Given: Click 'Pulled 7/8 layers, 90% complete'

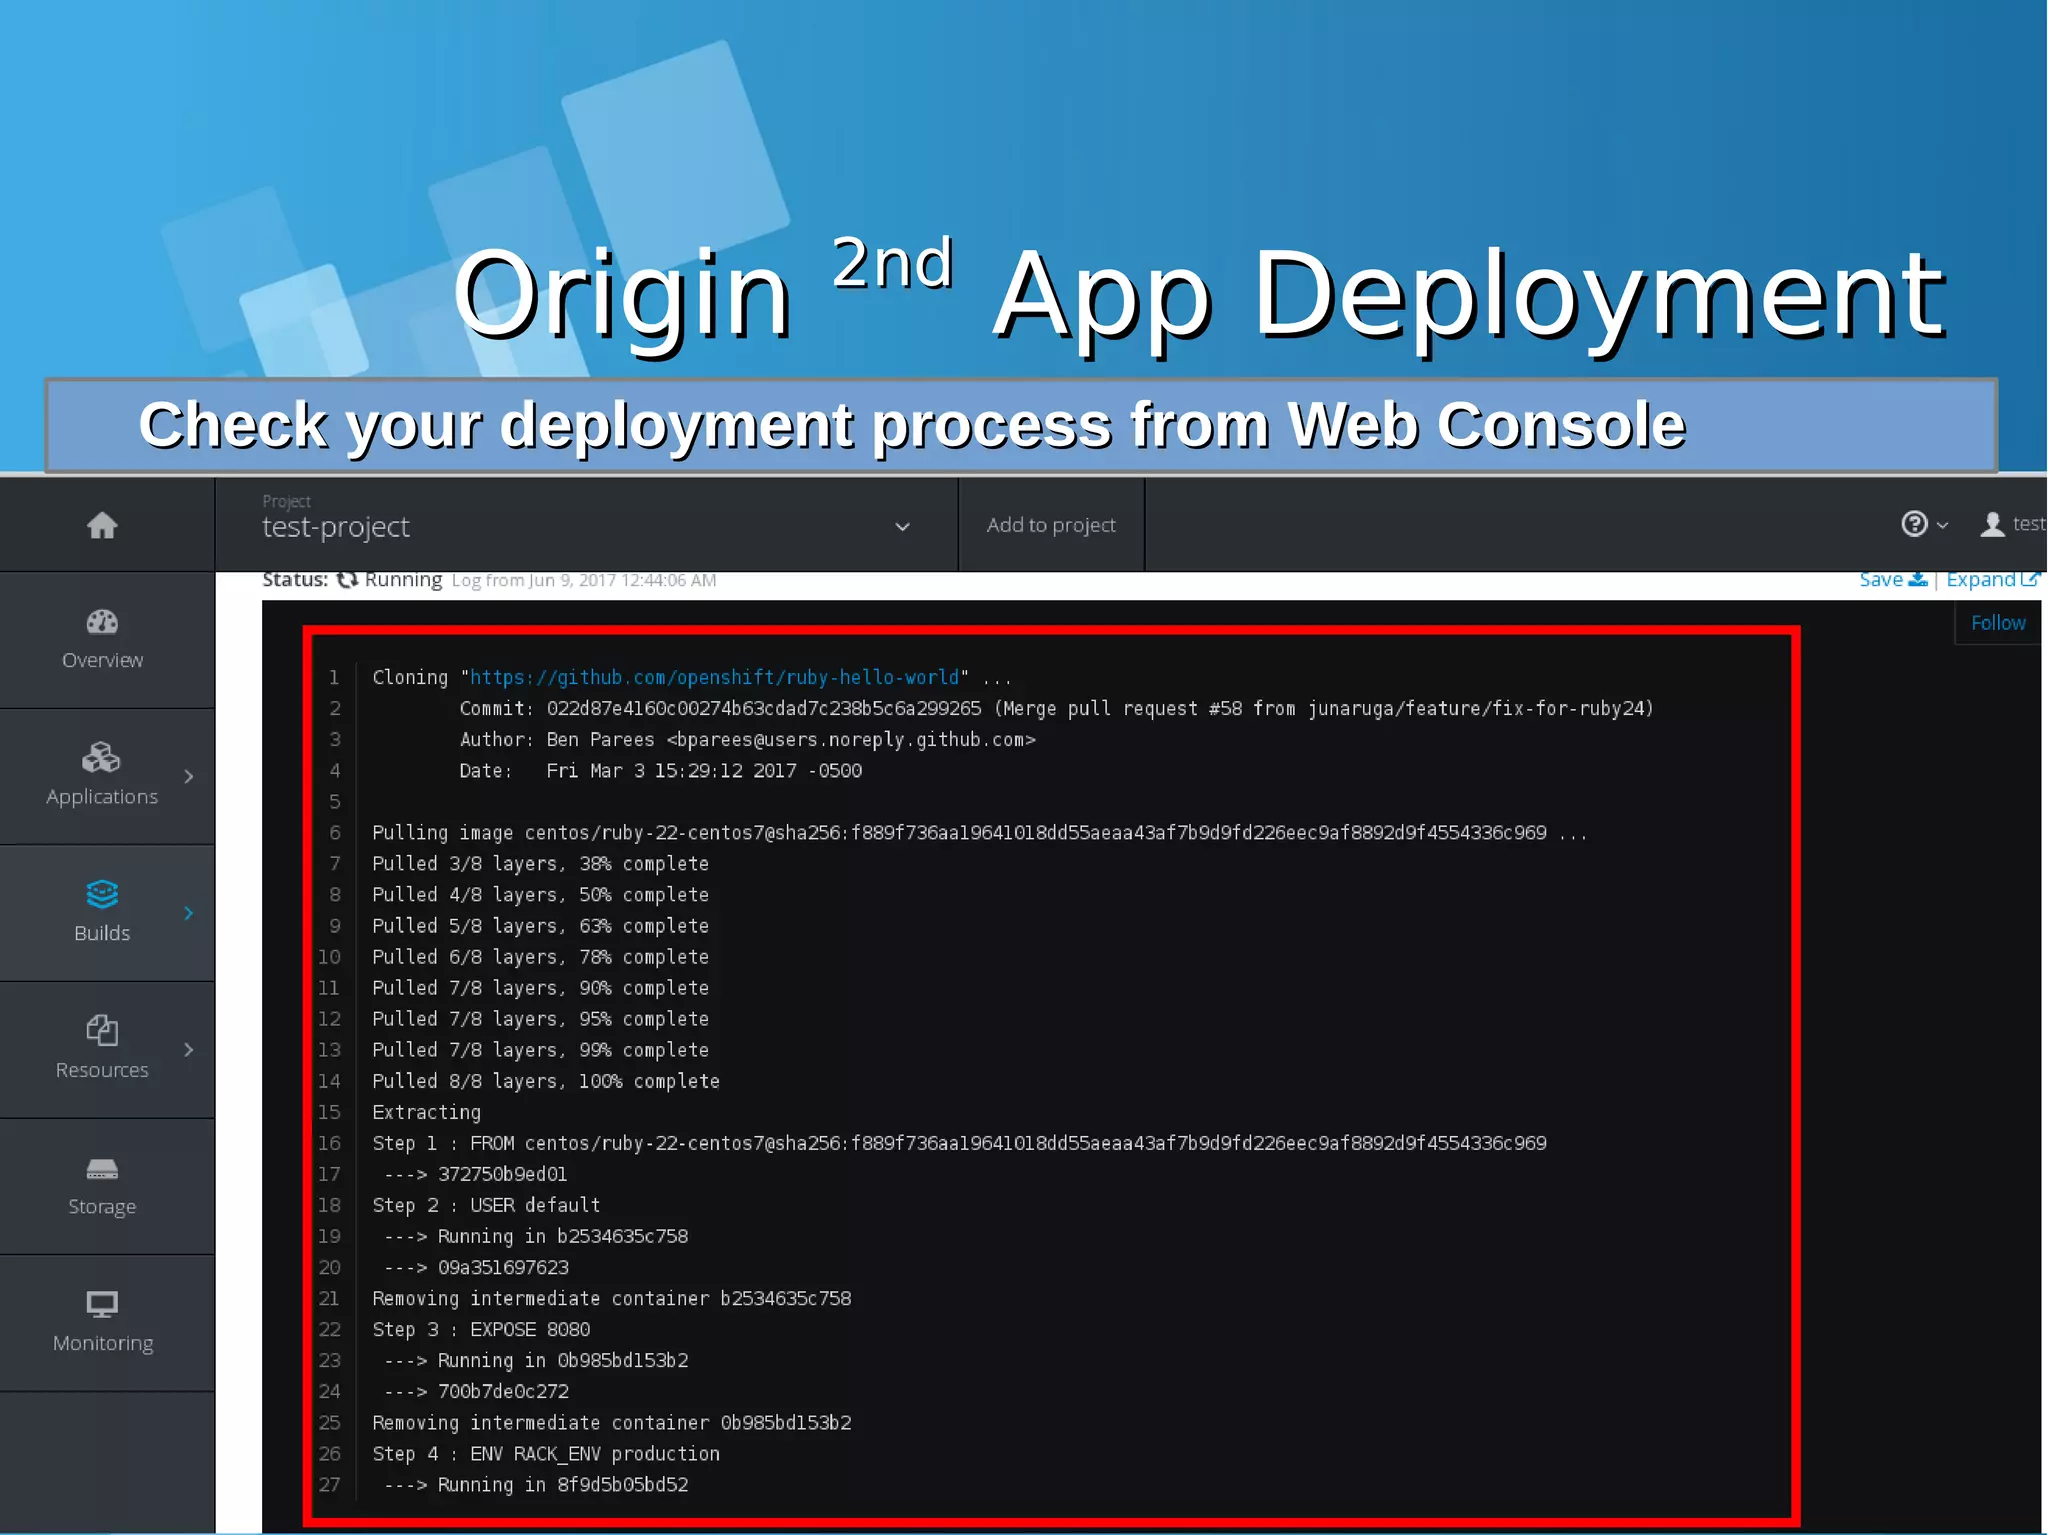Looking at the screenshot, I should tap(540, 987).
